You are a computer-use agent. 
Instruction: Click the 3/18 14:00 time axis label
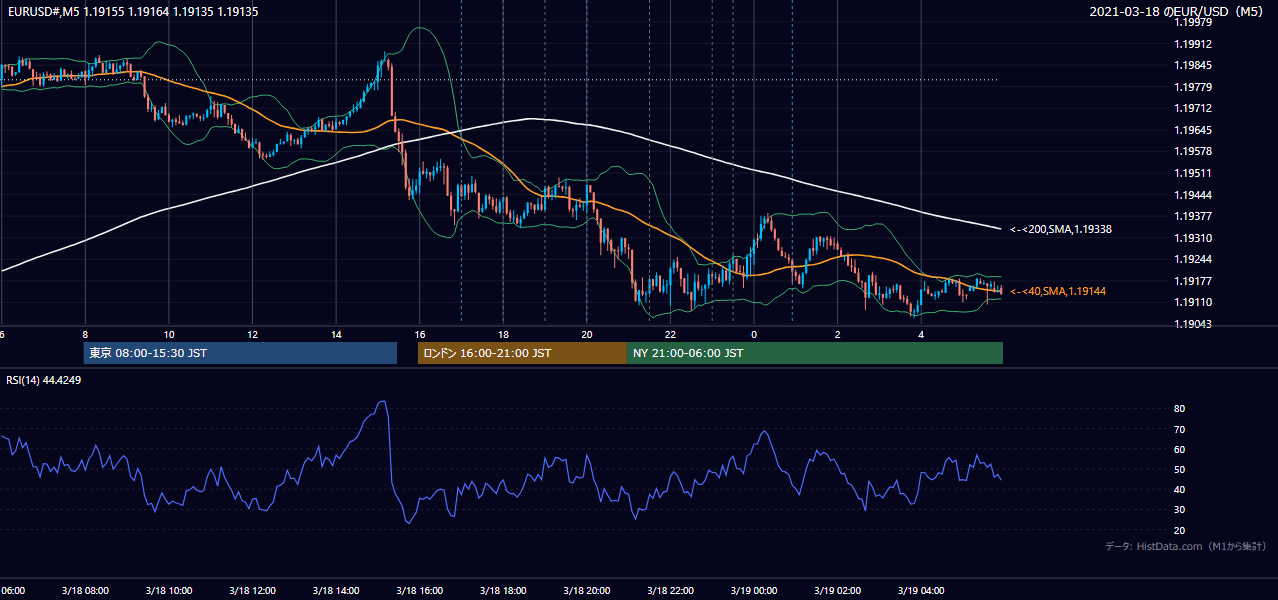(336, 591)
